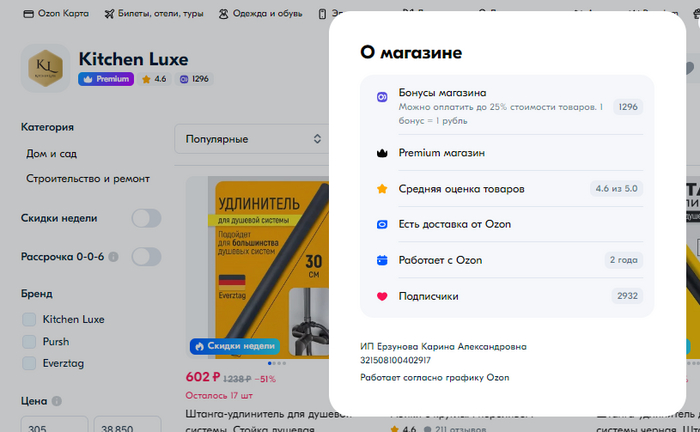The width and height of the screenshot is (700, 432).
Task: Click the 2932 subscribers count
Action: click(627, 296)
